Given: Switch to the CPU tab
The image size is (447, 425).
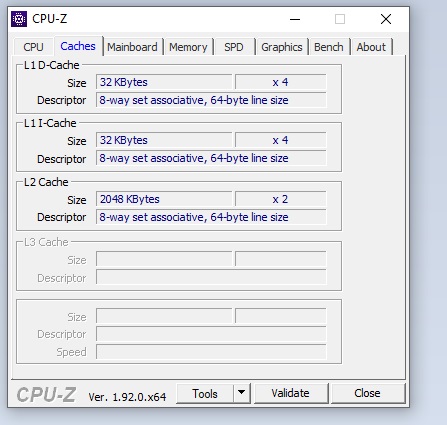Looking at the screenshot, I should coord(33,47).
